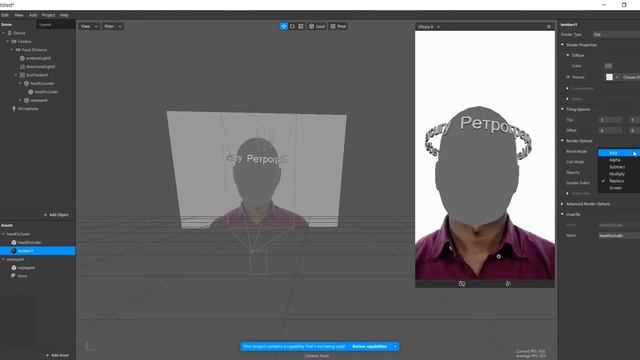640x360 pixels.
Task: Expand Advanced Render Options section
Action: point(562,204)
